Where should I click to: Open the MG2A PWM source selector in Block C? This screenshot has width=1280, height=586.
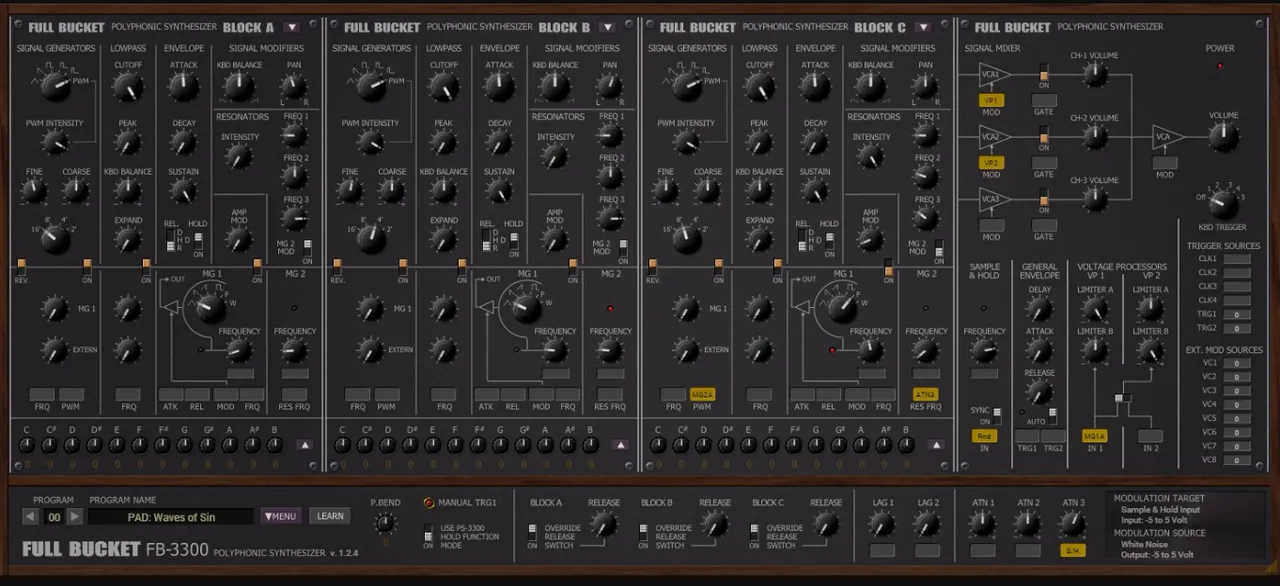coord(702,394)
